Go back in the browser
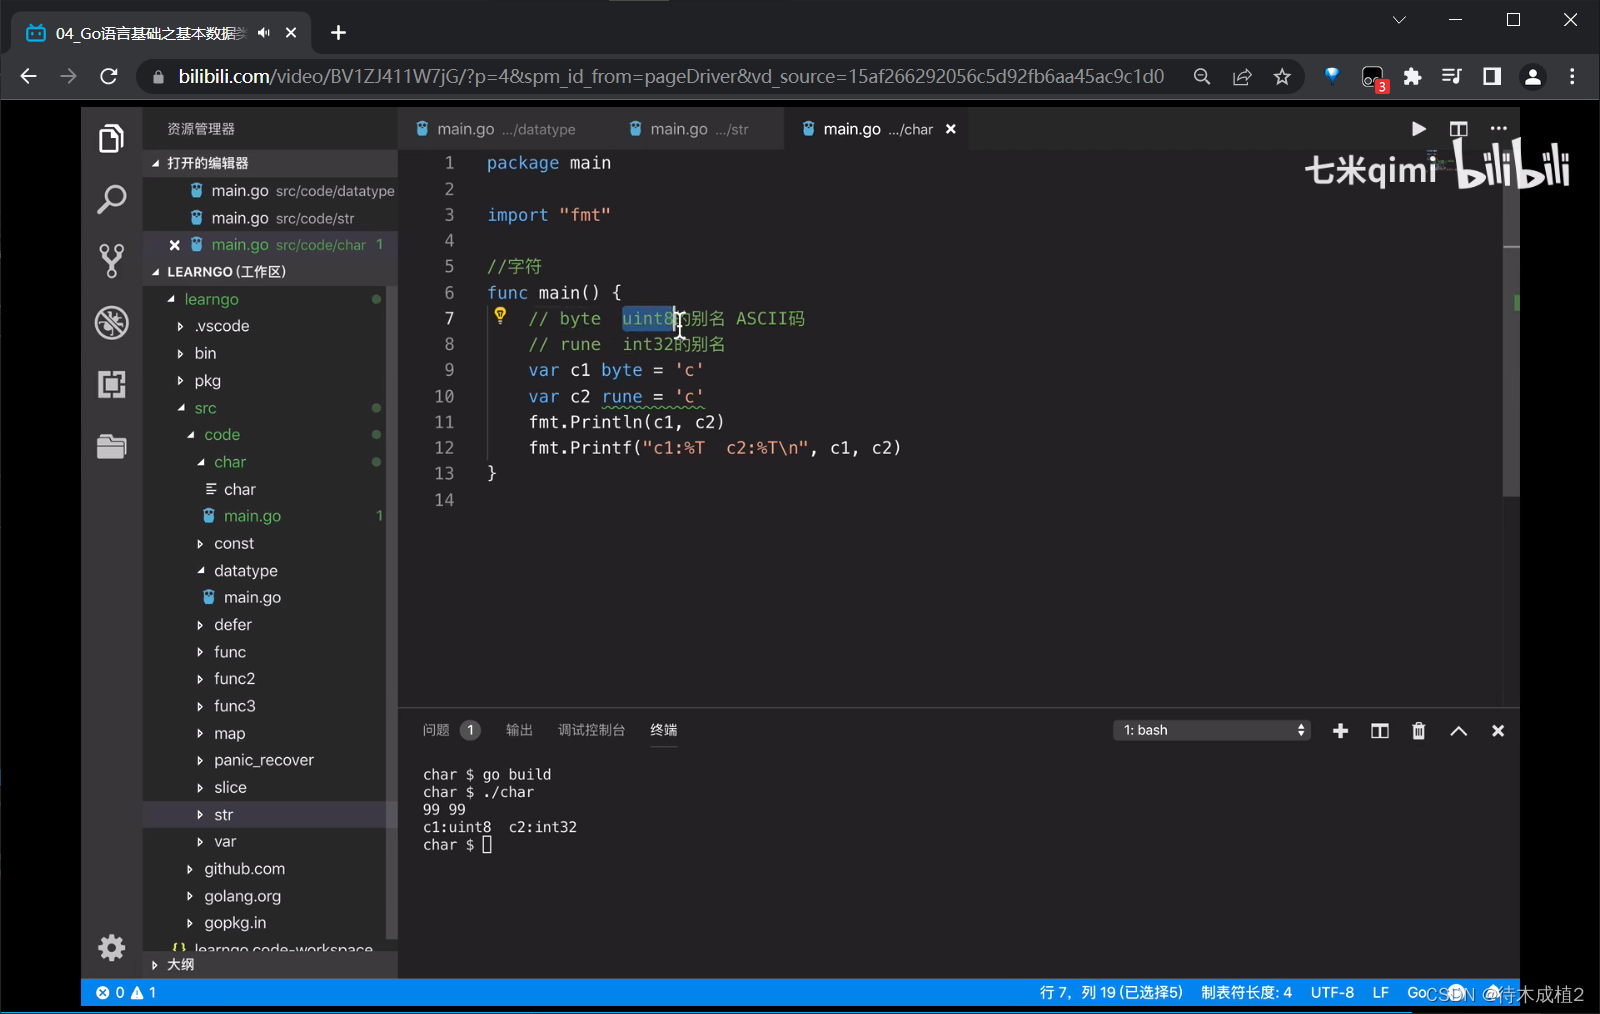Image resolution: width=1600 pixels, height=1014 pixels. tap(28, 76)
